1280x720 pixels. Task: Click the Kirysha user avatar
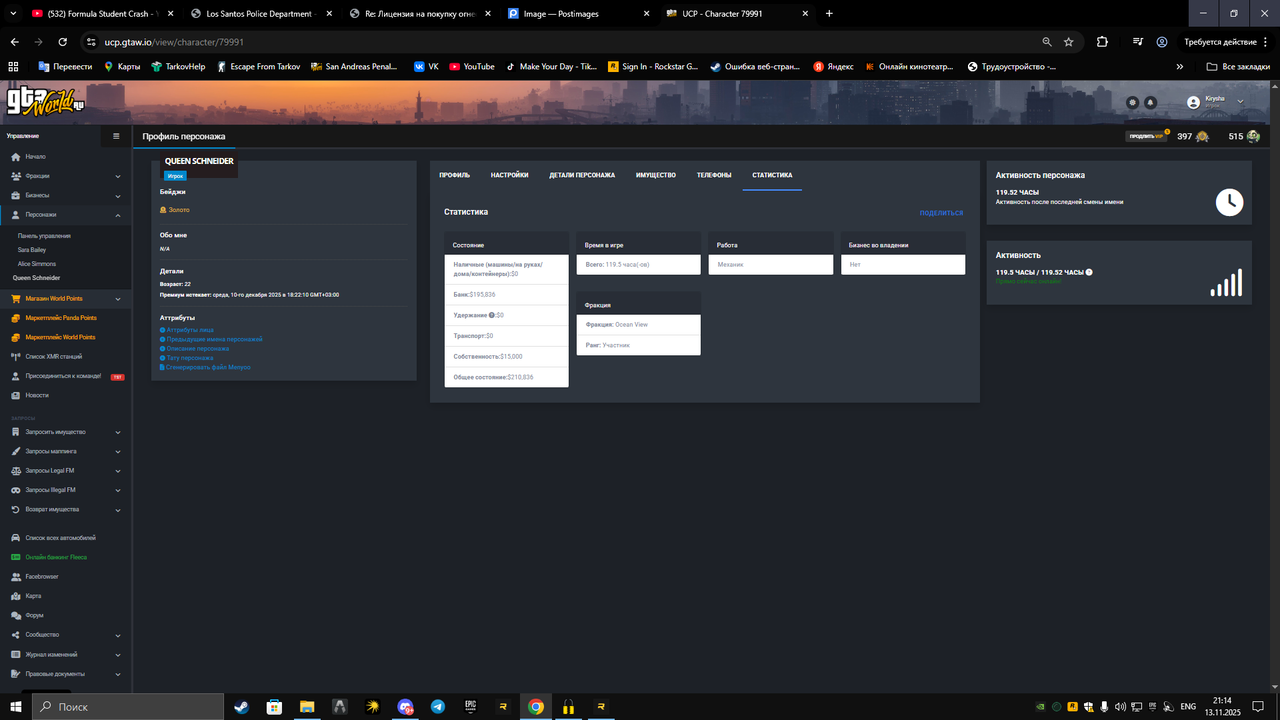pyautogui.click(x=1193, y=103)
